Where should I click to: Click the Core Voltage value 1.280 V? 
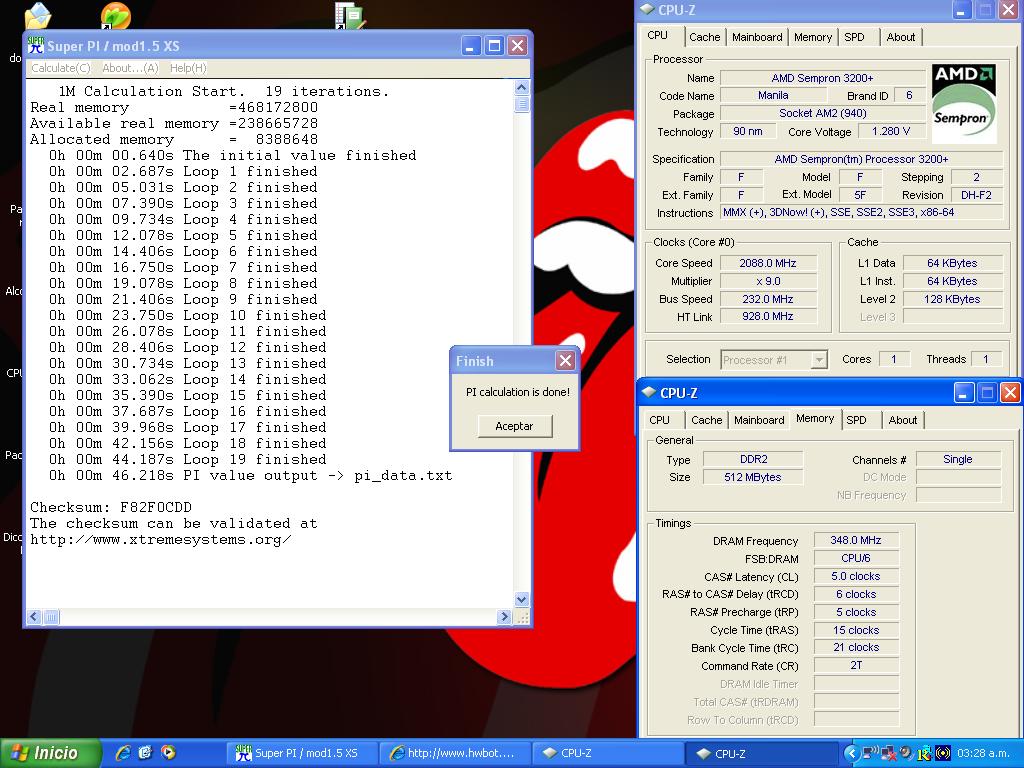(890, 131)
